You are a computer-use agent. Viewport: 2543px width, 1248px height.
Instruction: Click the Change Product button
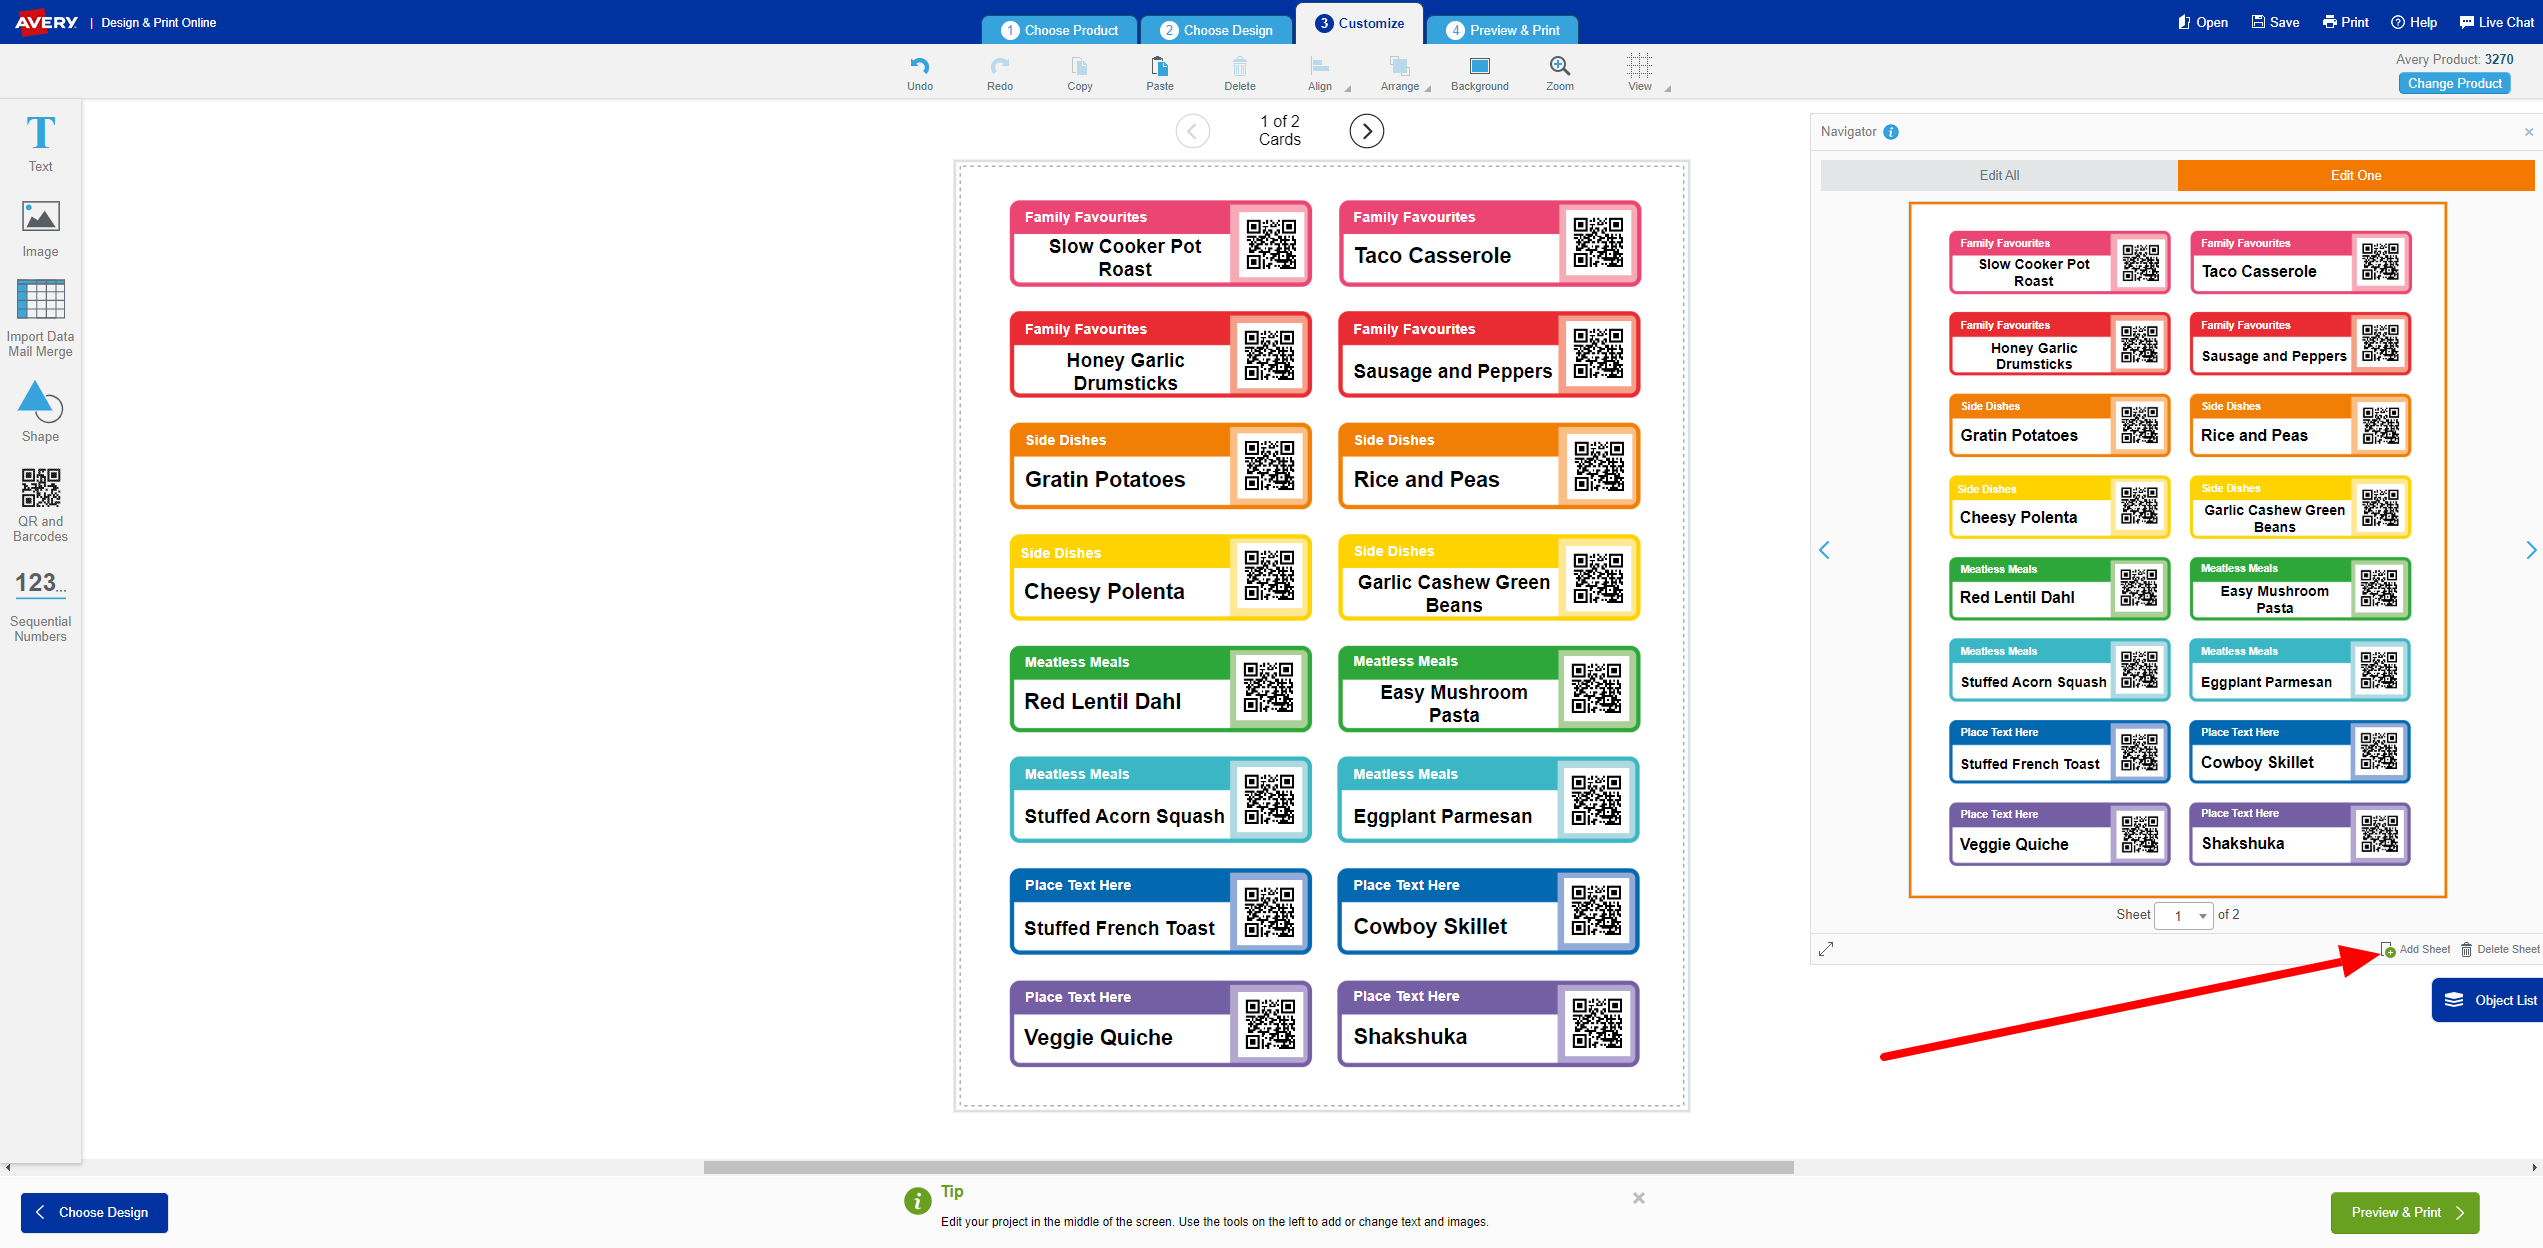coord(2454,83)
